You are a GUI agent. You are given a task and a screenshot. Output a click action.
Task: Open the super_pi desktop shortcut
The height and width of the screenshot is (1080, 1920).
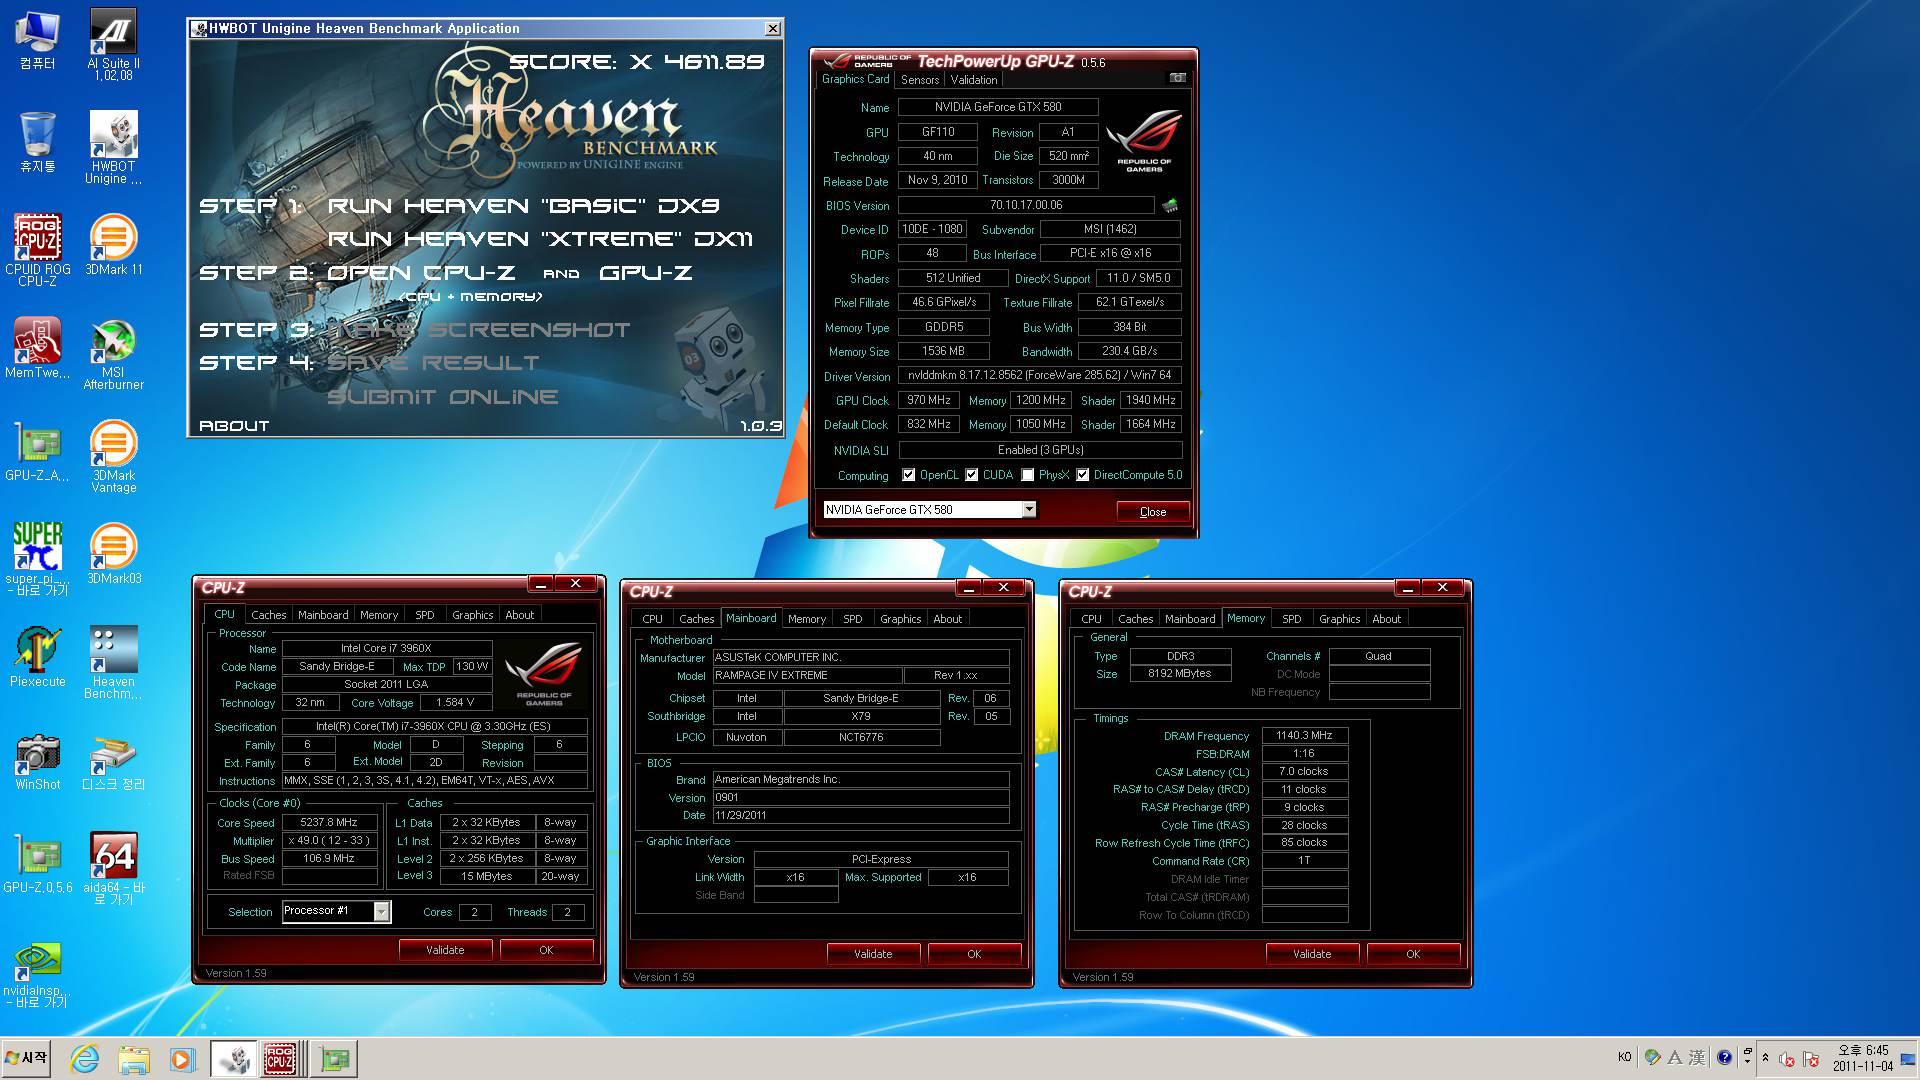click(37, 560)
